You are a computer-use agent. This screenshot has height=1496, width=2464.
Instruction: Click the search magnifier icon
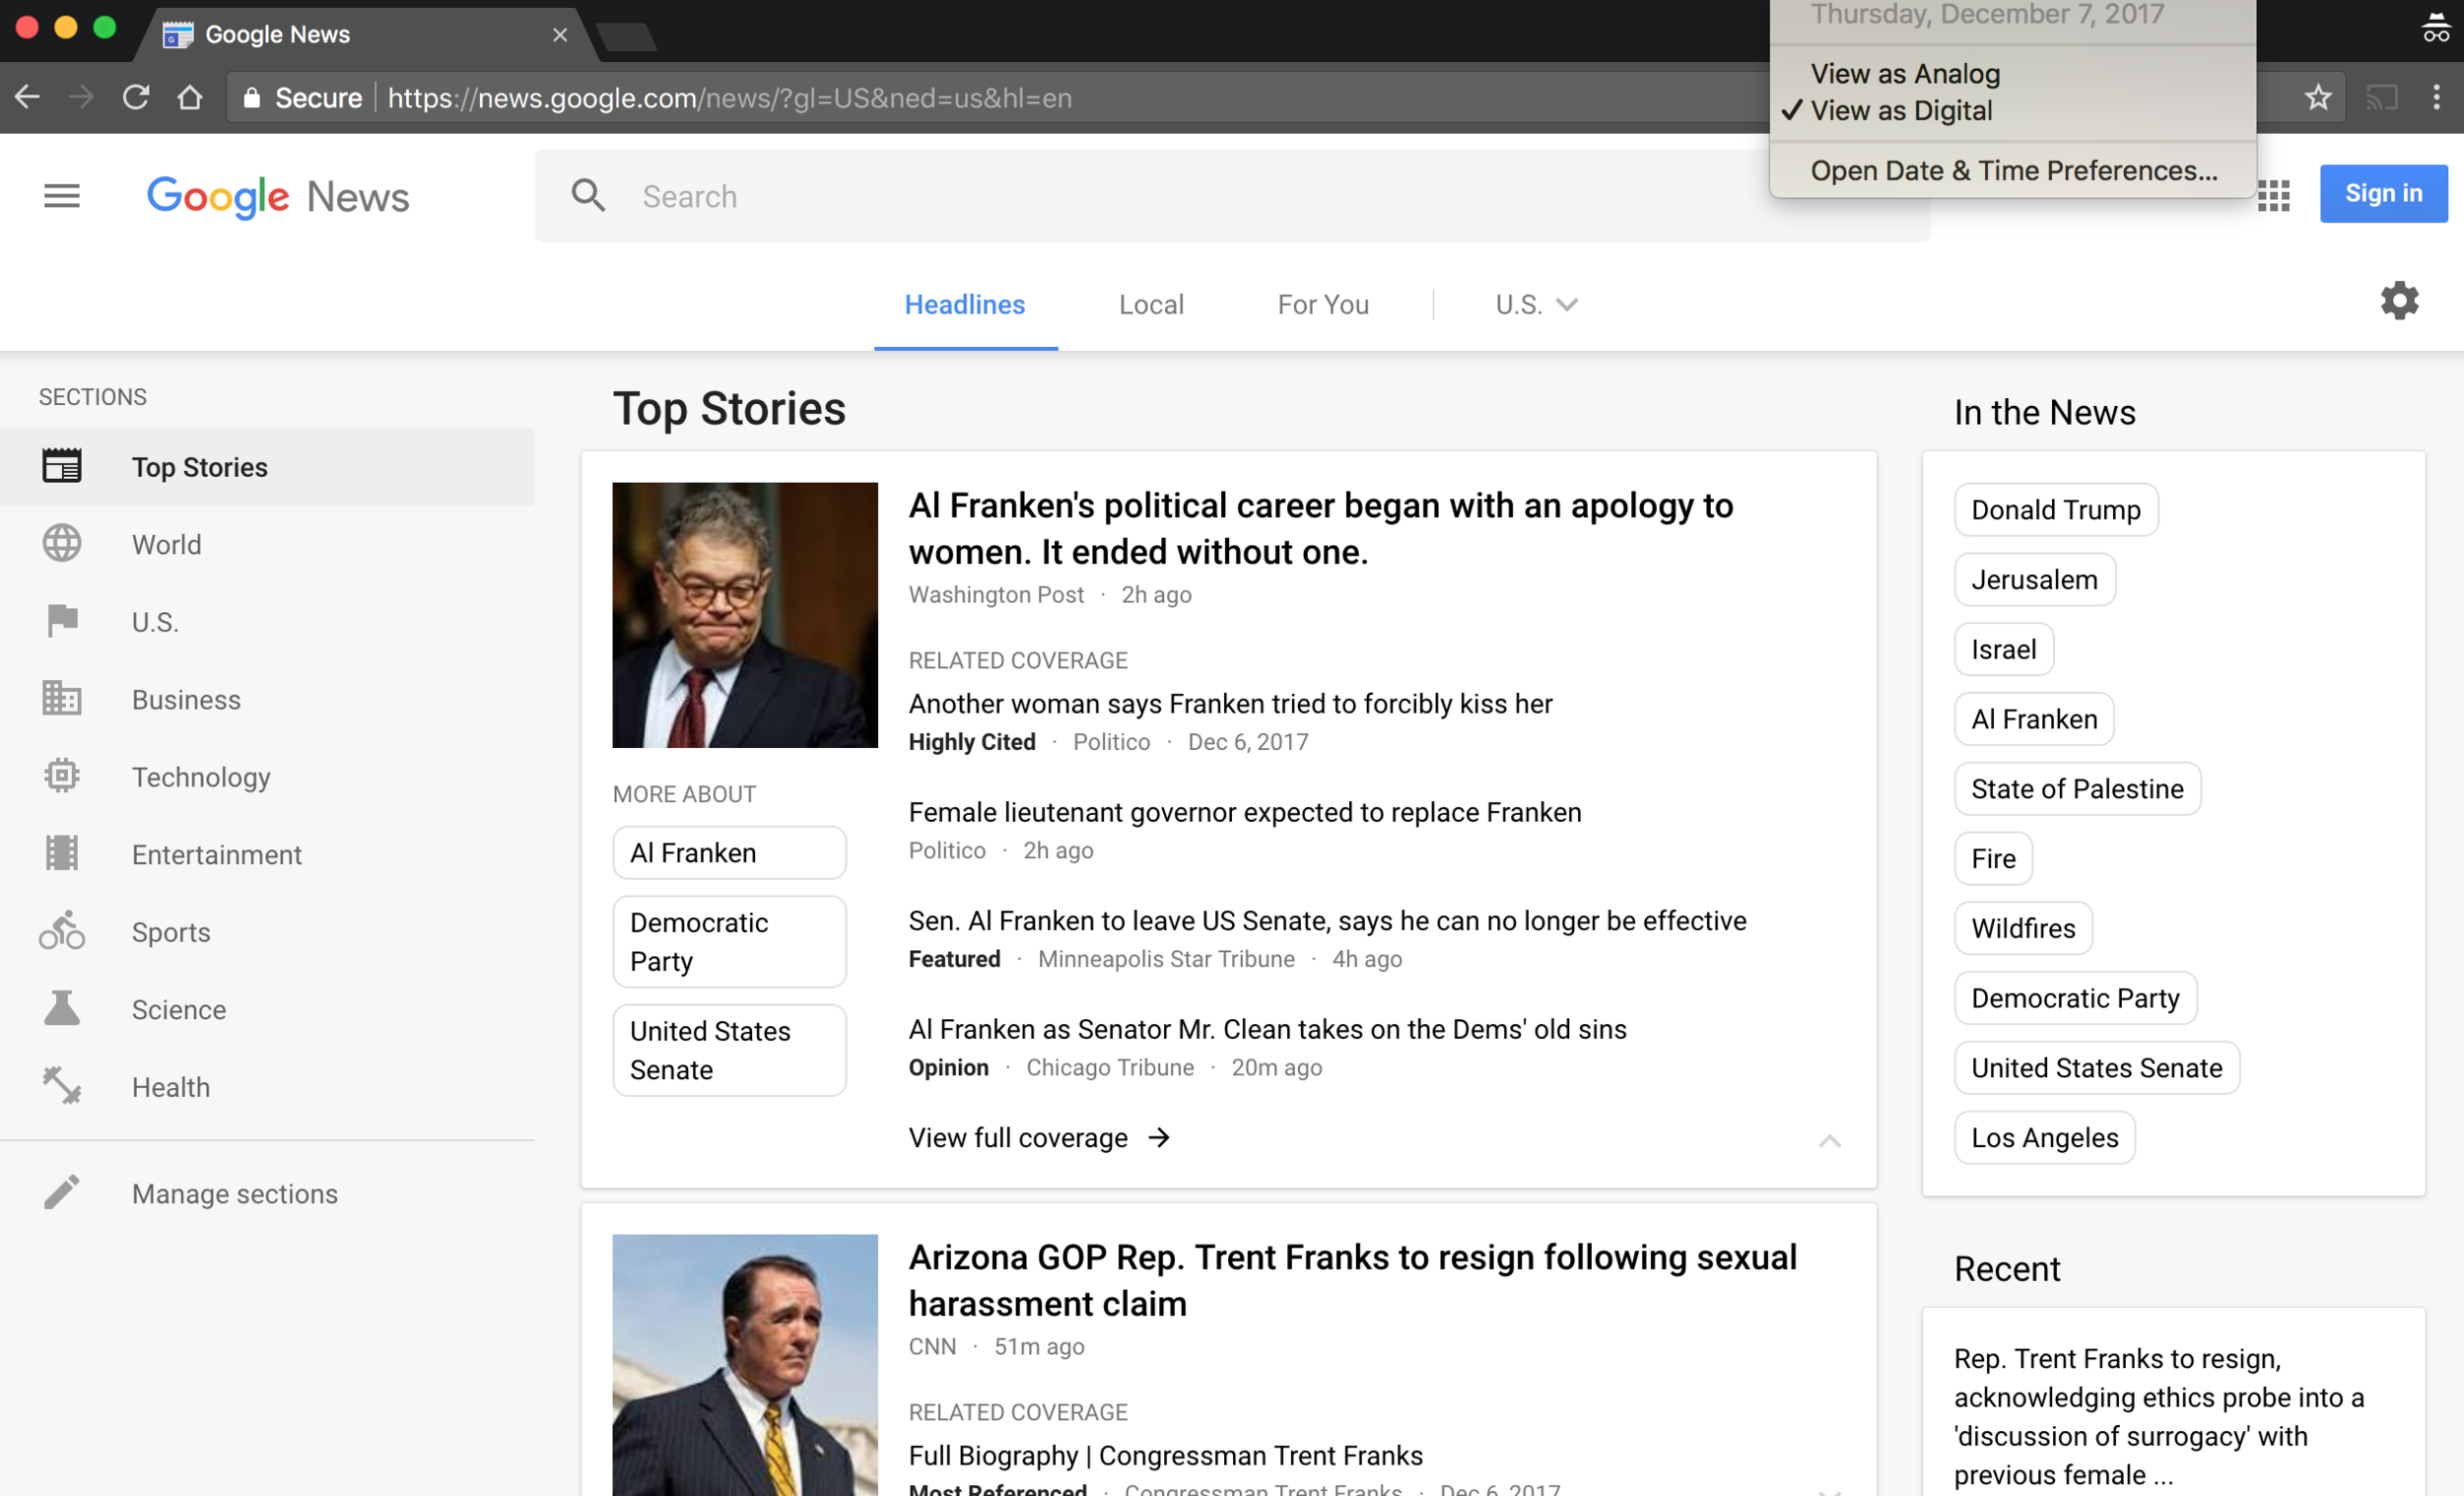click(588, 196)
